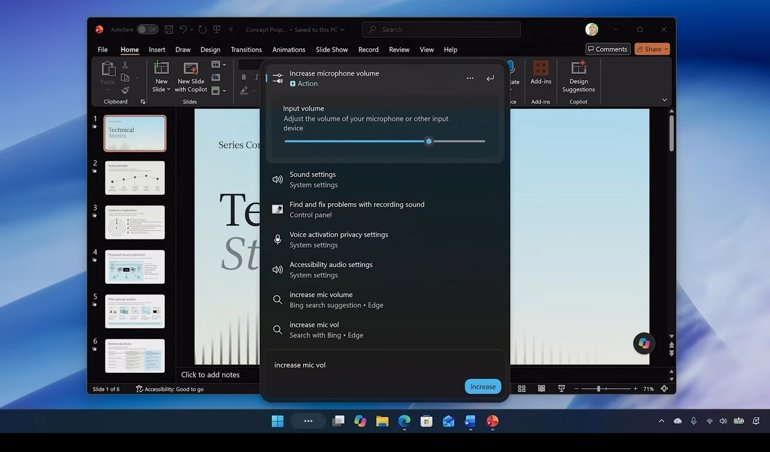Switch to the Animations tab
Image resolution: width=770 pixels, height=452 pixels.
(289, 50)
